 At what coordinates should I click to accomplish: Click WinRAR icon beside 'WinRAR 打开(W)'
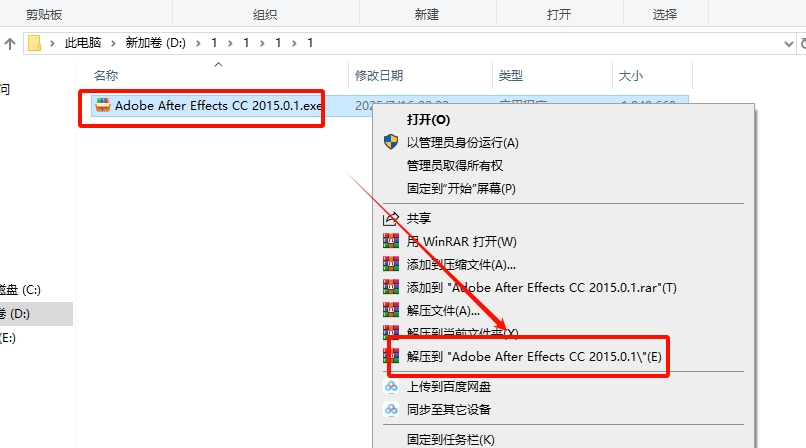click(x=391, y=241)
